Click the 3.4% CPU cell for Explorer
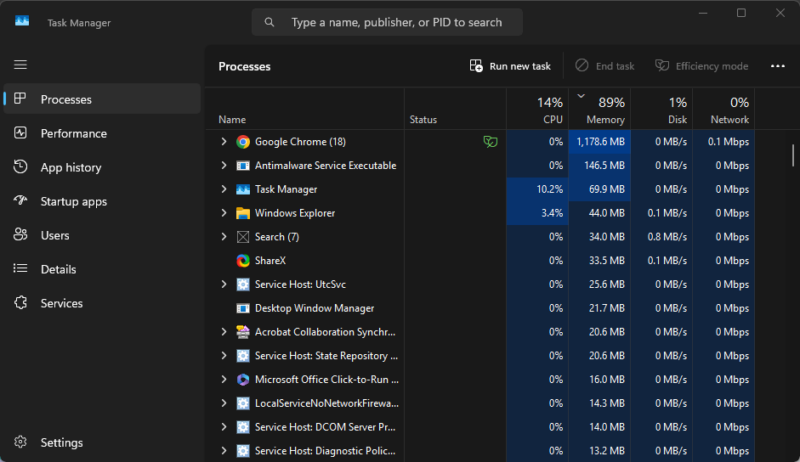The width and height of the screenshot is (800, 462). pos(537,213)
